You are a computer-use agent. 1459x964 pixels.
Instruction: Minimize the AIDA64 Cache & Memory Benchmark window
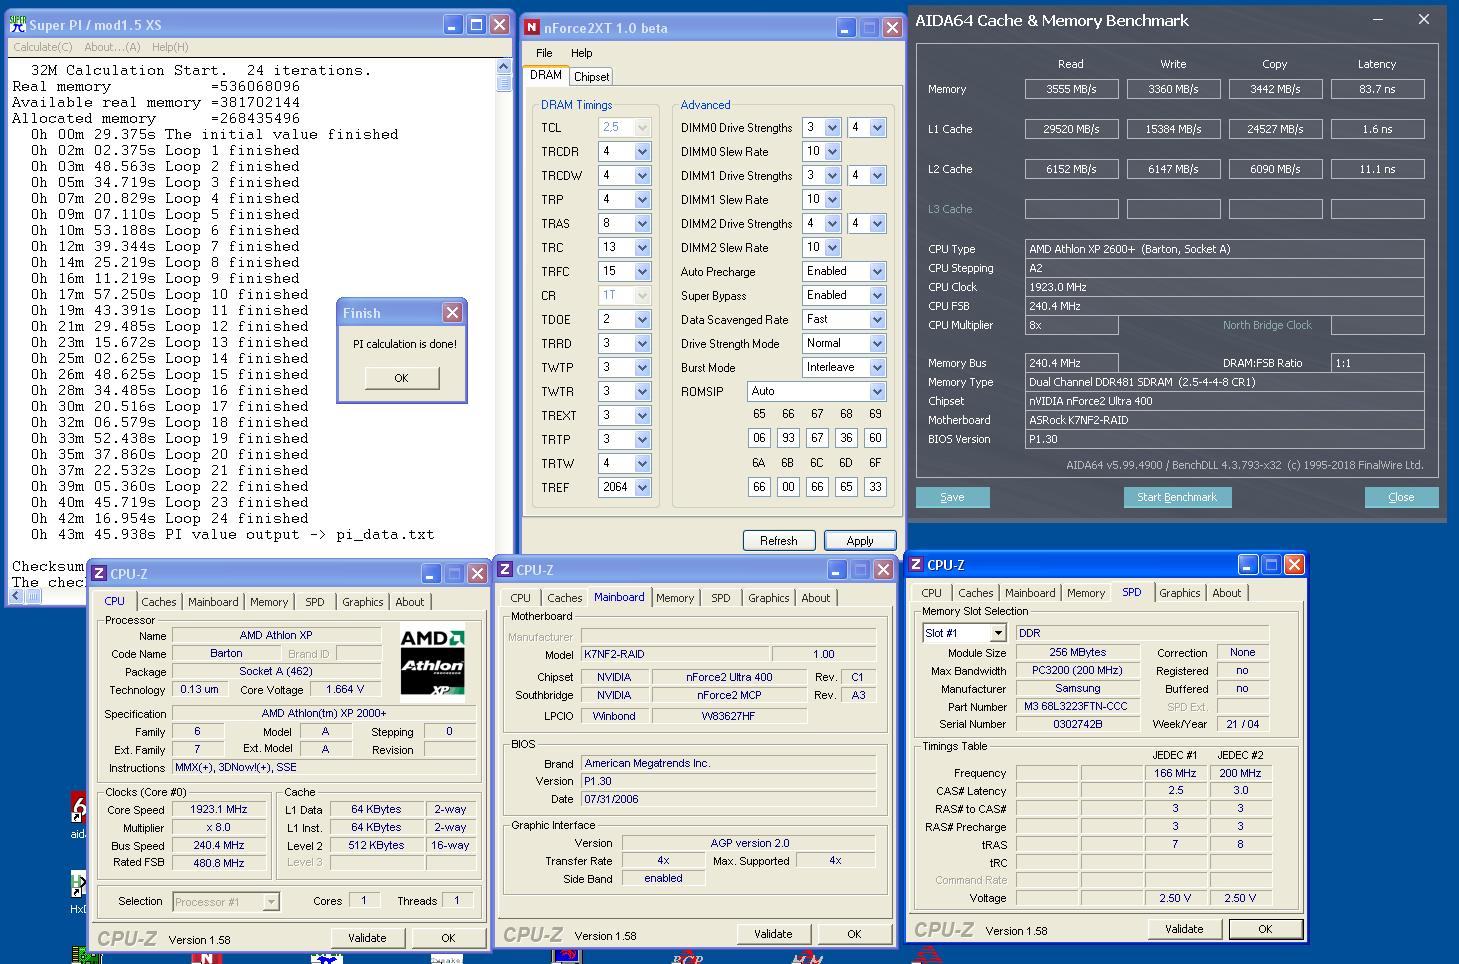point(1378,19)
